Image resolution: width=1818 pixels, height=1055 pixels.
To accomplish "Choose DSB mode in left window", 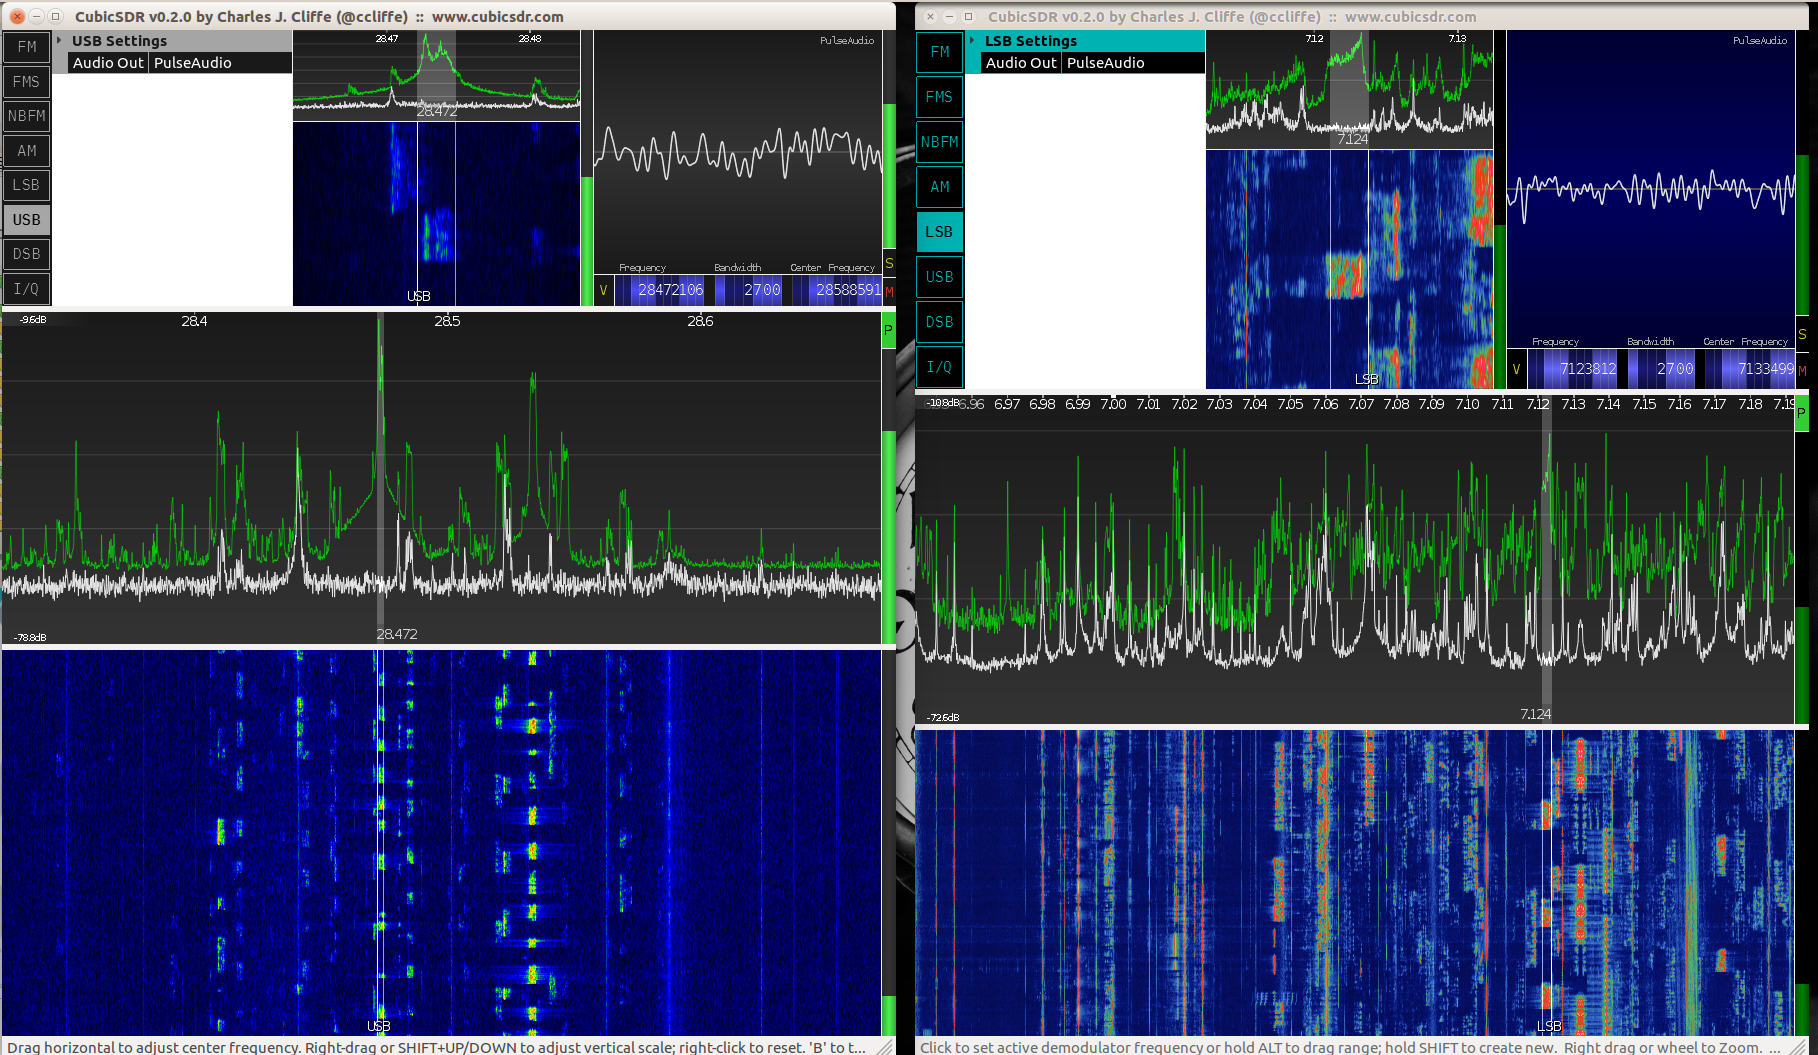I will [27, 254].
